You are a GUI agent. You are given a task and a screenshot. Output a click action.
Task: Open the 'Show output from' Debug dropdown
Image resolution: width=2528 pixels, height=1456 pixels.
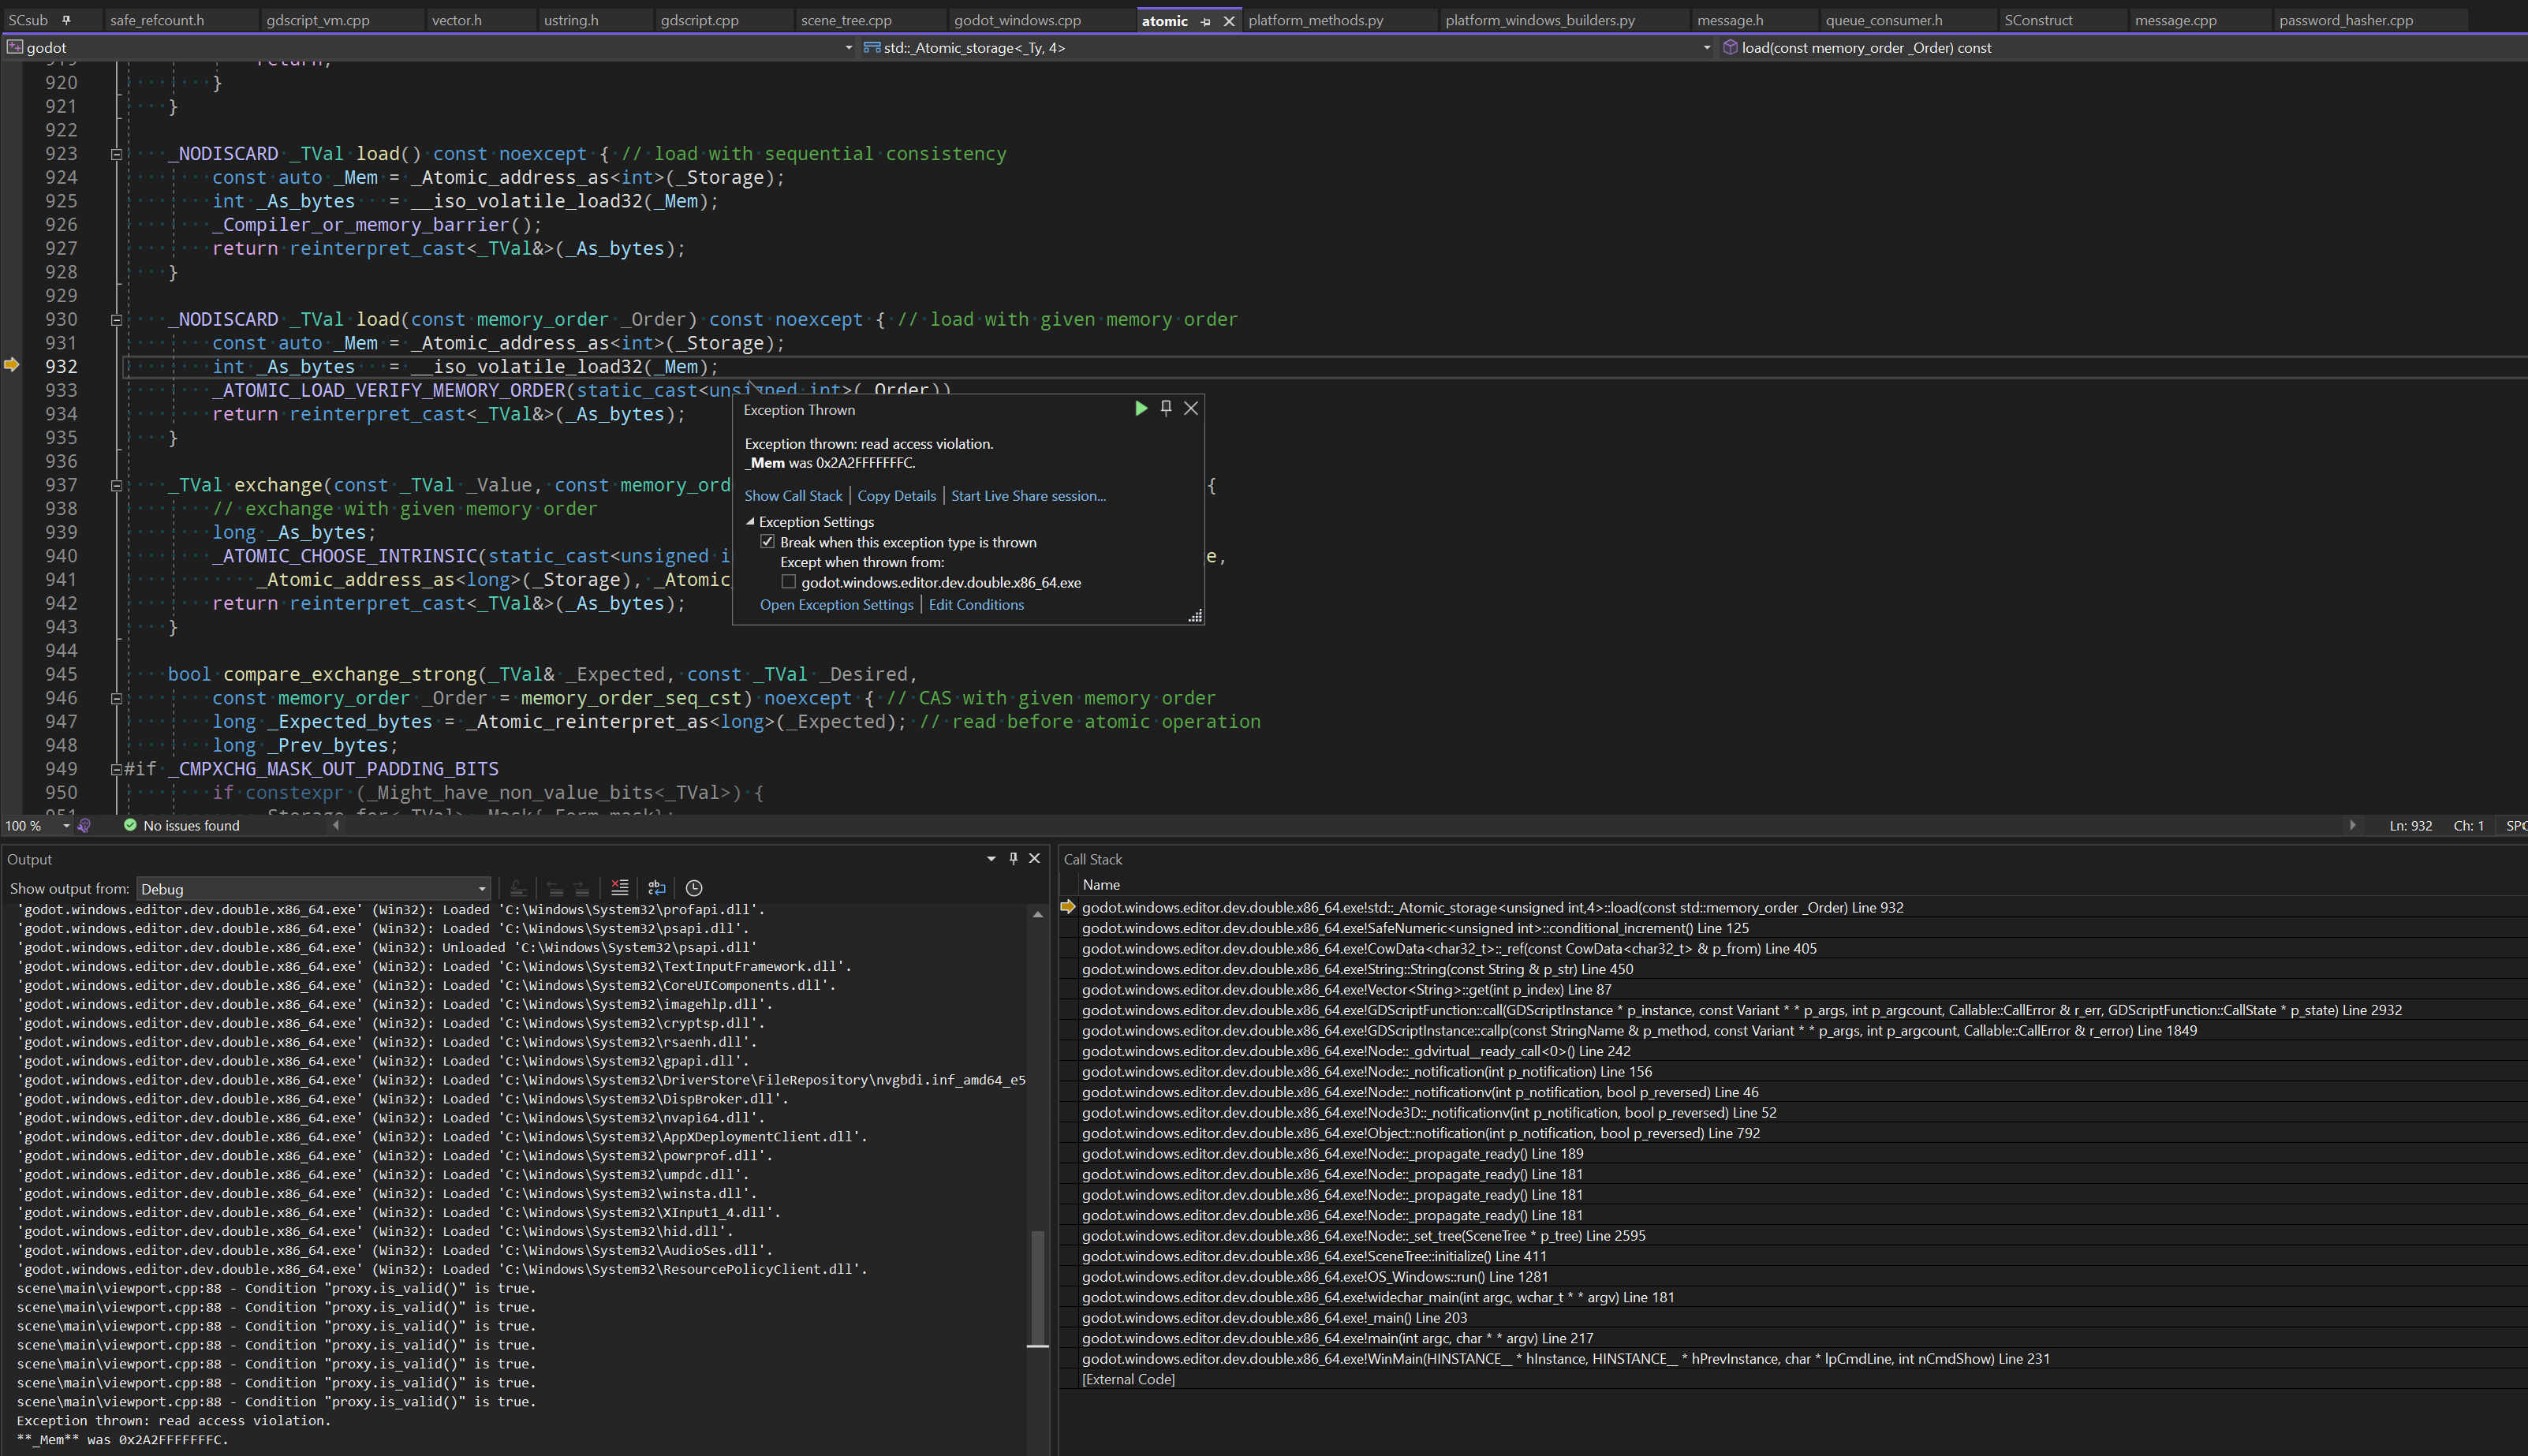481,888
